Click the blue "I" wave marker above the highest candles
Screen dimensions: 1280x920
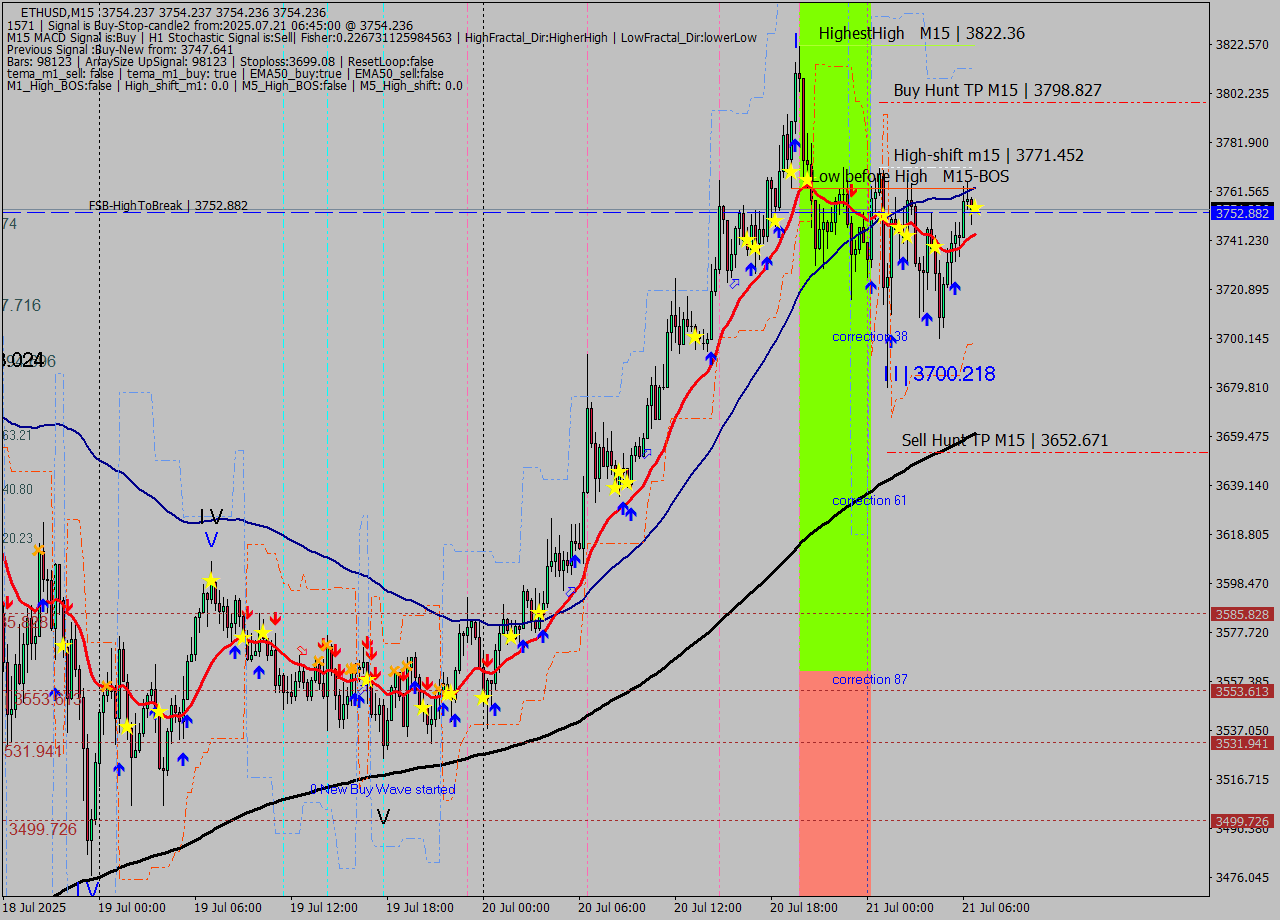[x=795, y=42]
